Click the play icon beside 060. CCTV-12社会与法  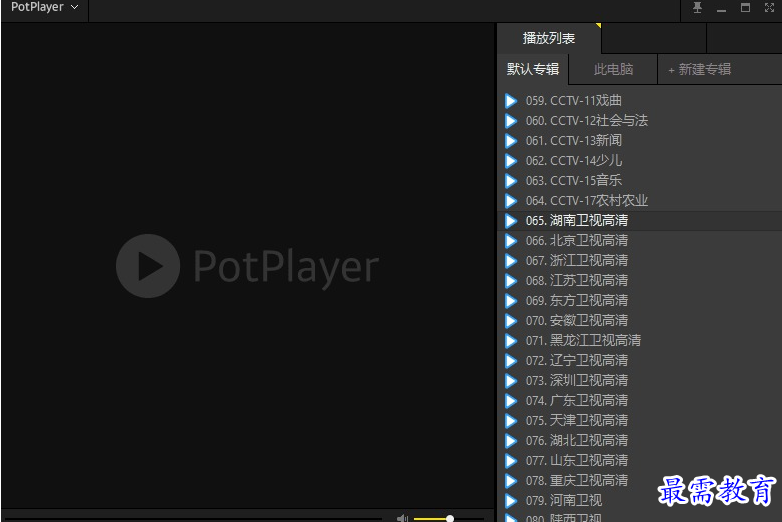[511, 121]
